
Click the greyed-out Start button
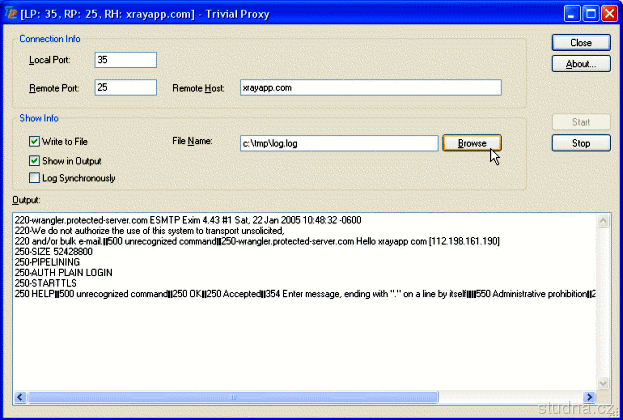581,122
